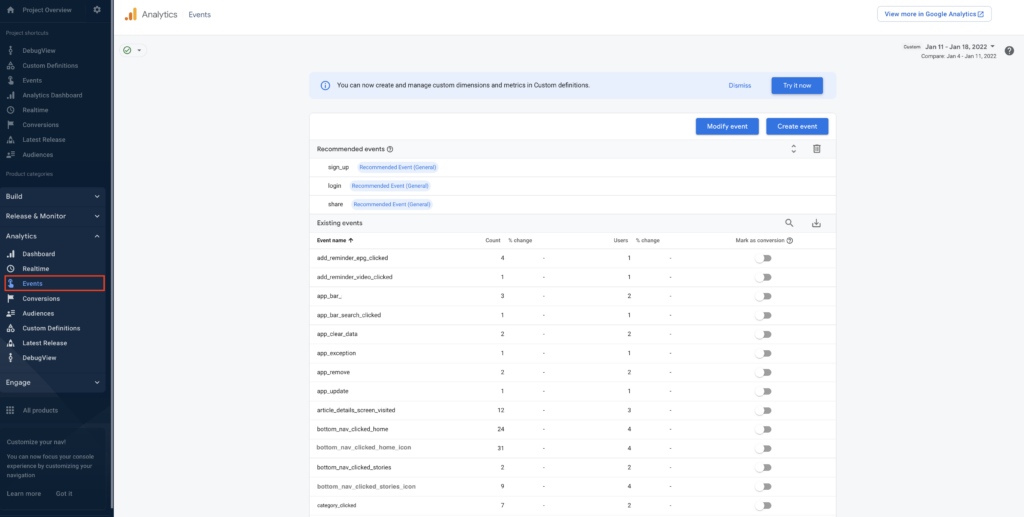
Task: Open Project Overview home icon
Action: point(11,10)
